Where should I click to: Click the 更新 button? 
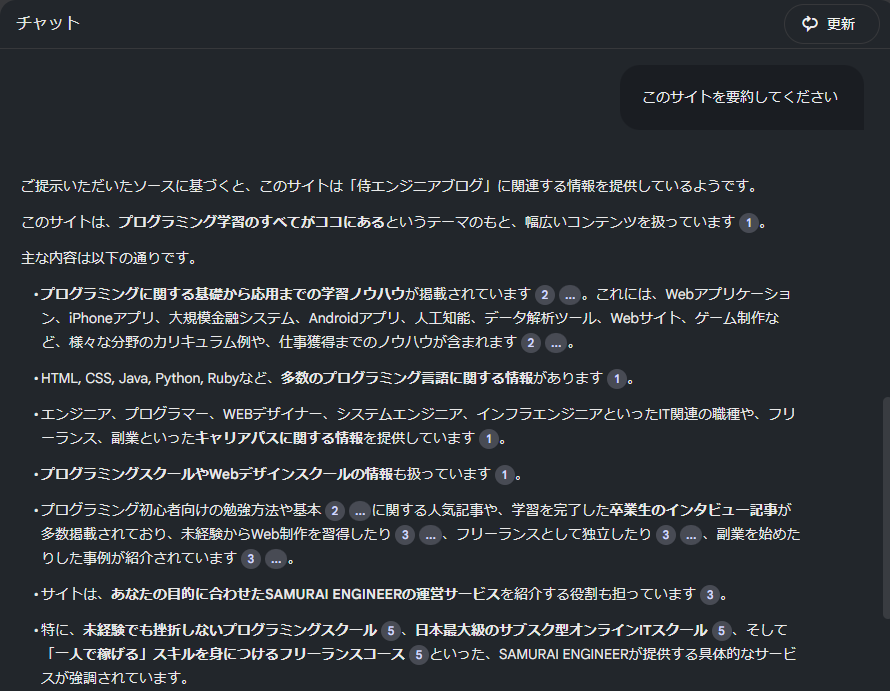point(831,23)
